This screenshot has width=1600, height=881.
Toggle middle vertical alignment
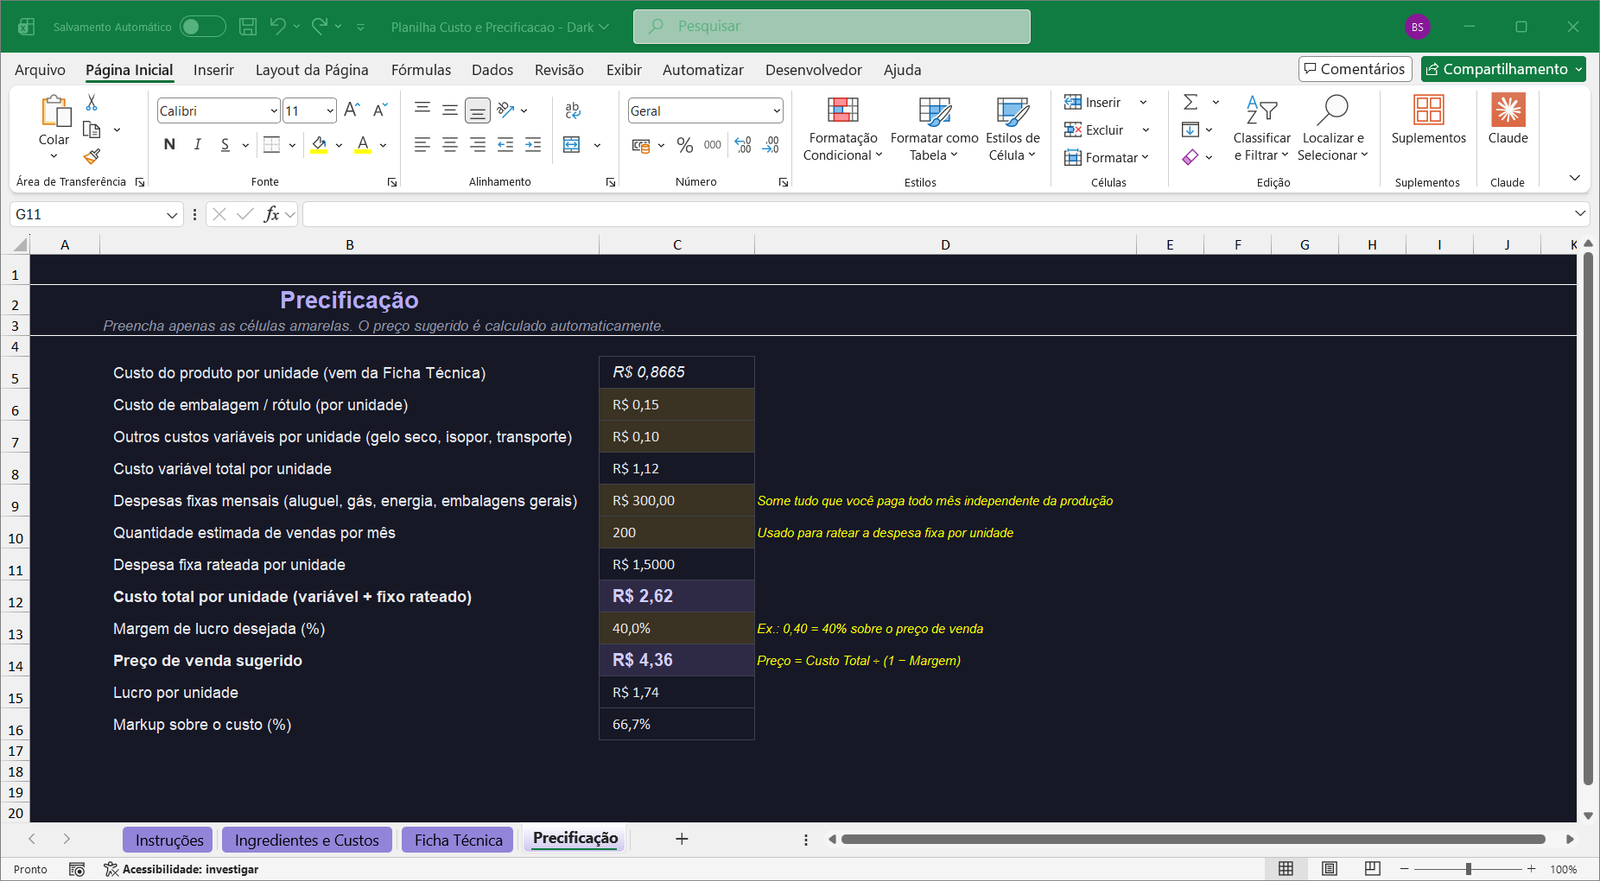click(x=450, y=111)
